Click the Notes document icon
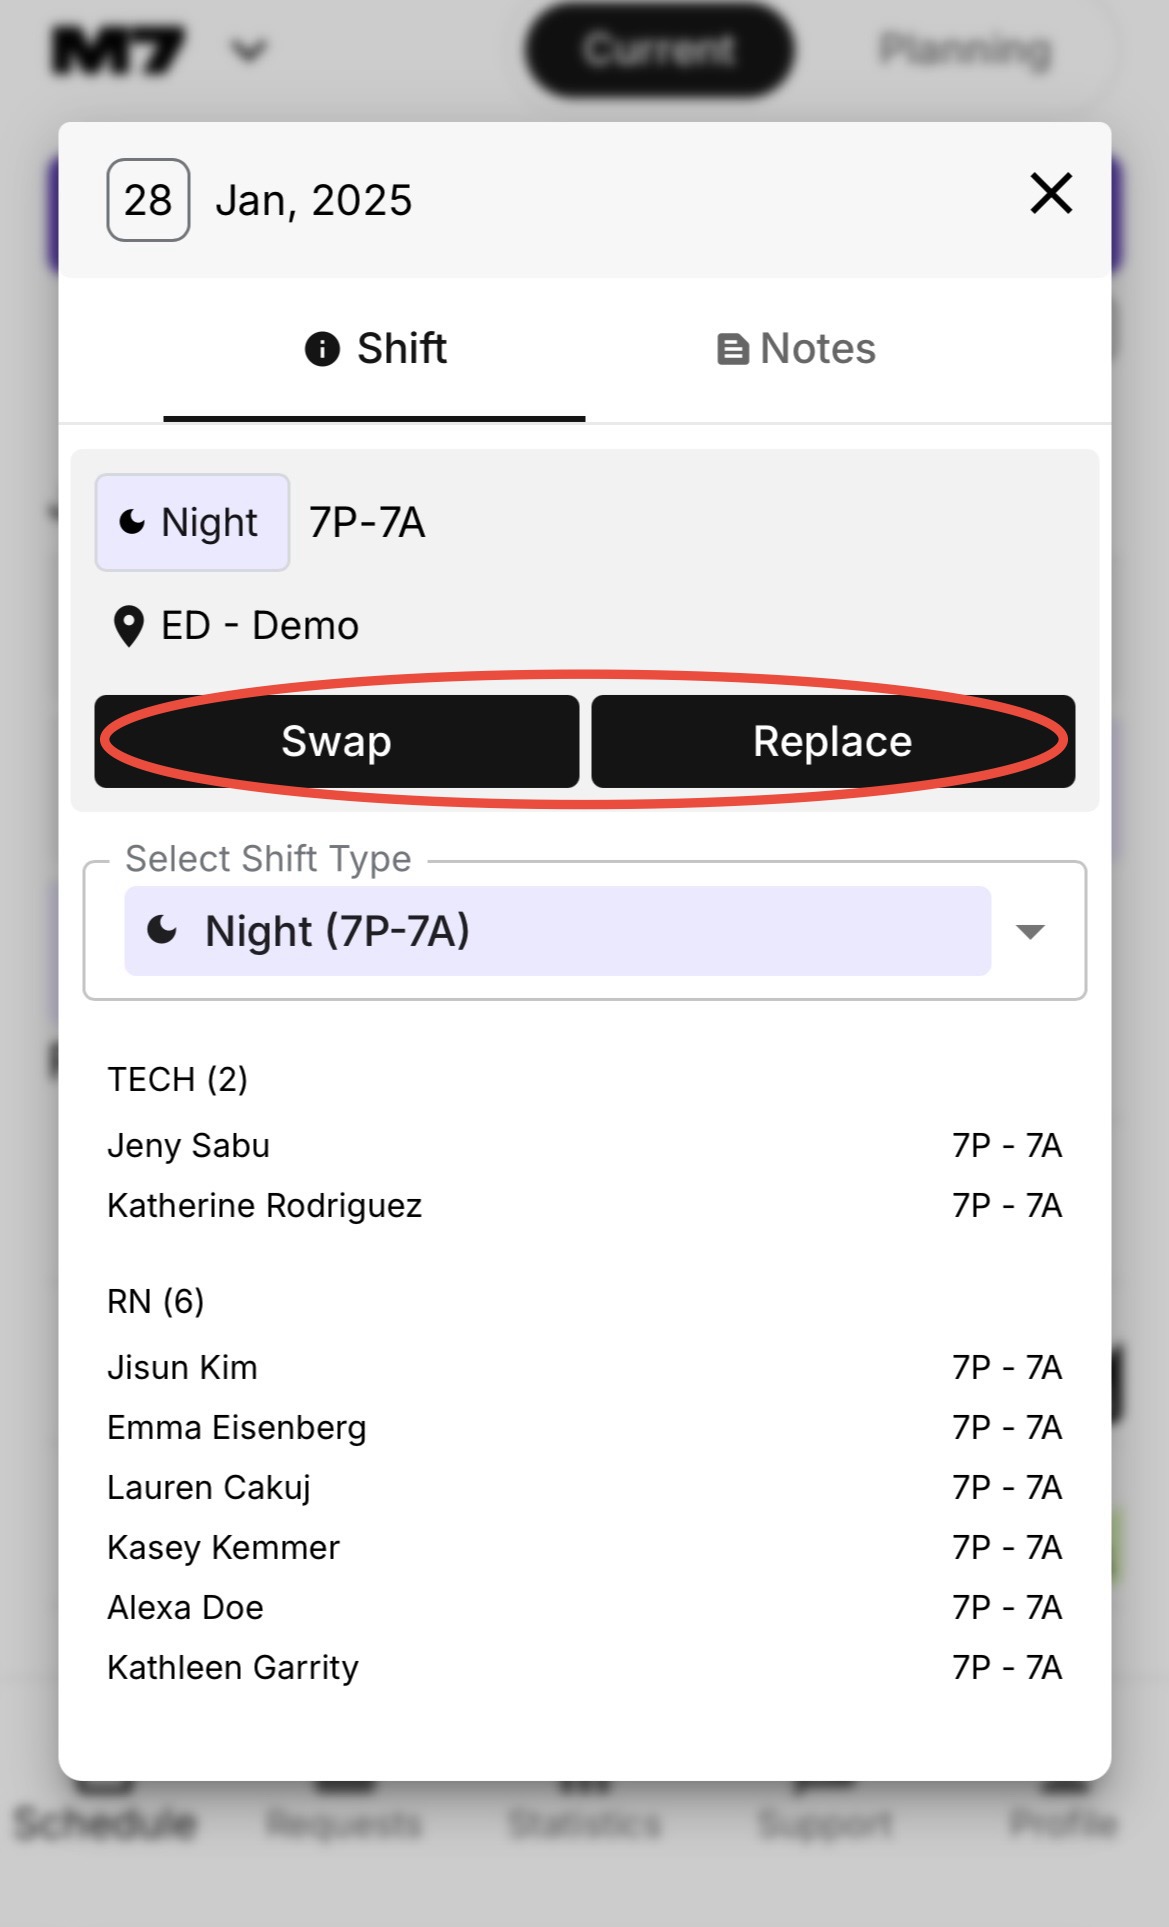This screenshot has width=1169, height=1927. pyautogui.click(x=733, y=350)
